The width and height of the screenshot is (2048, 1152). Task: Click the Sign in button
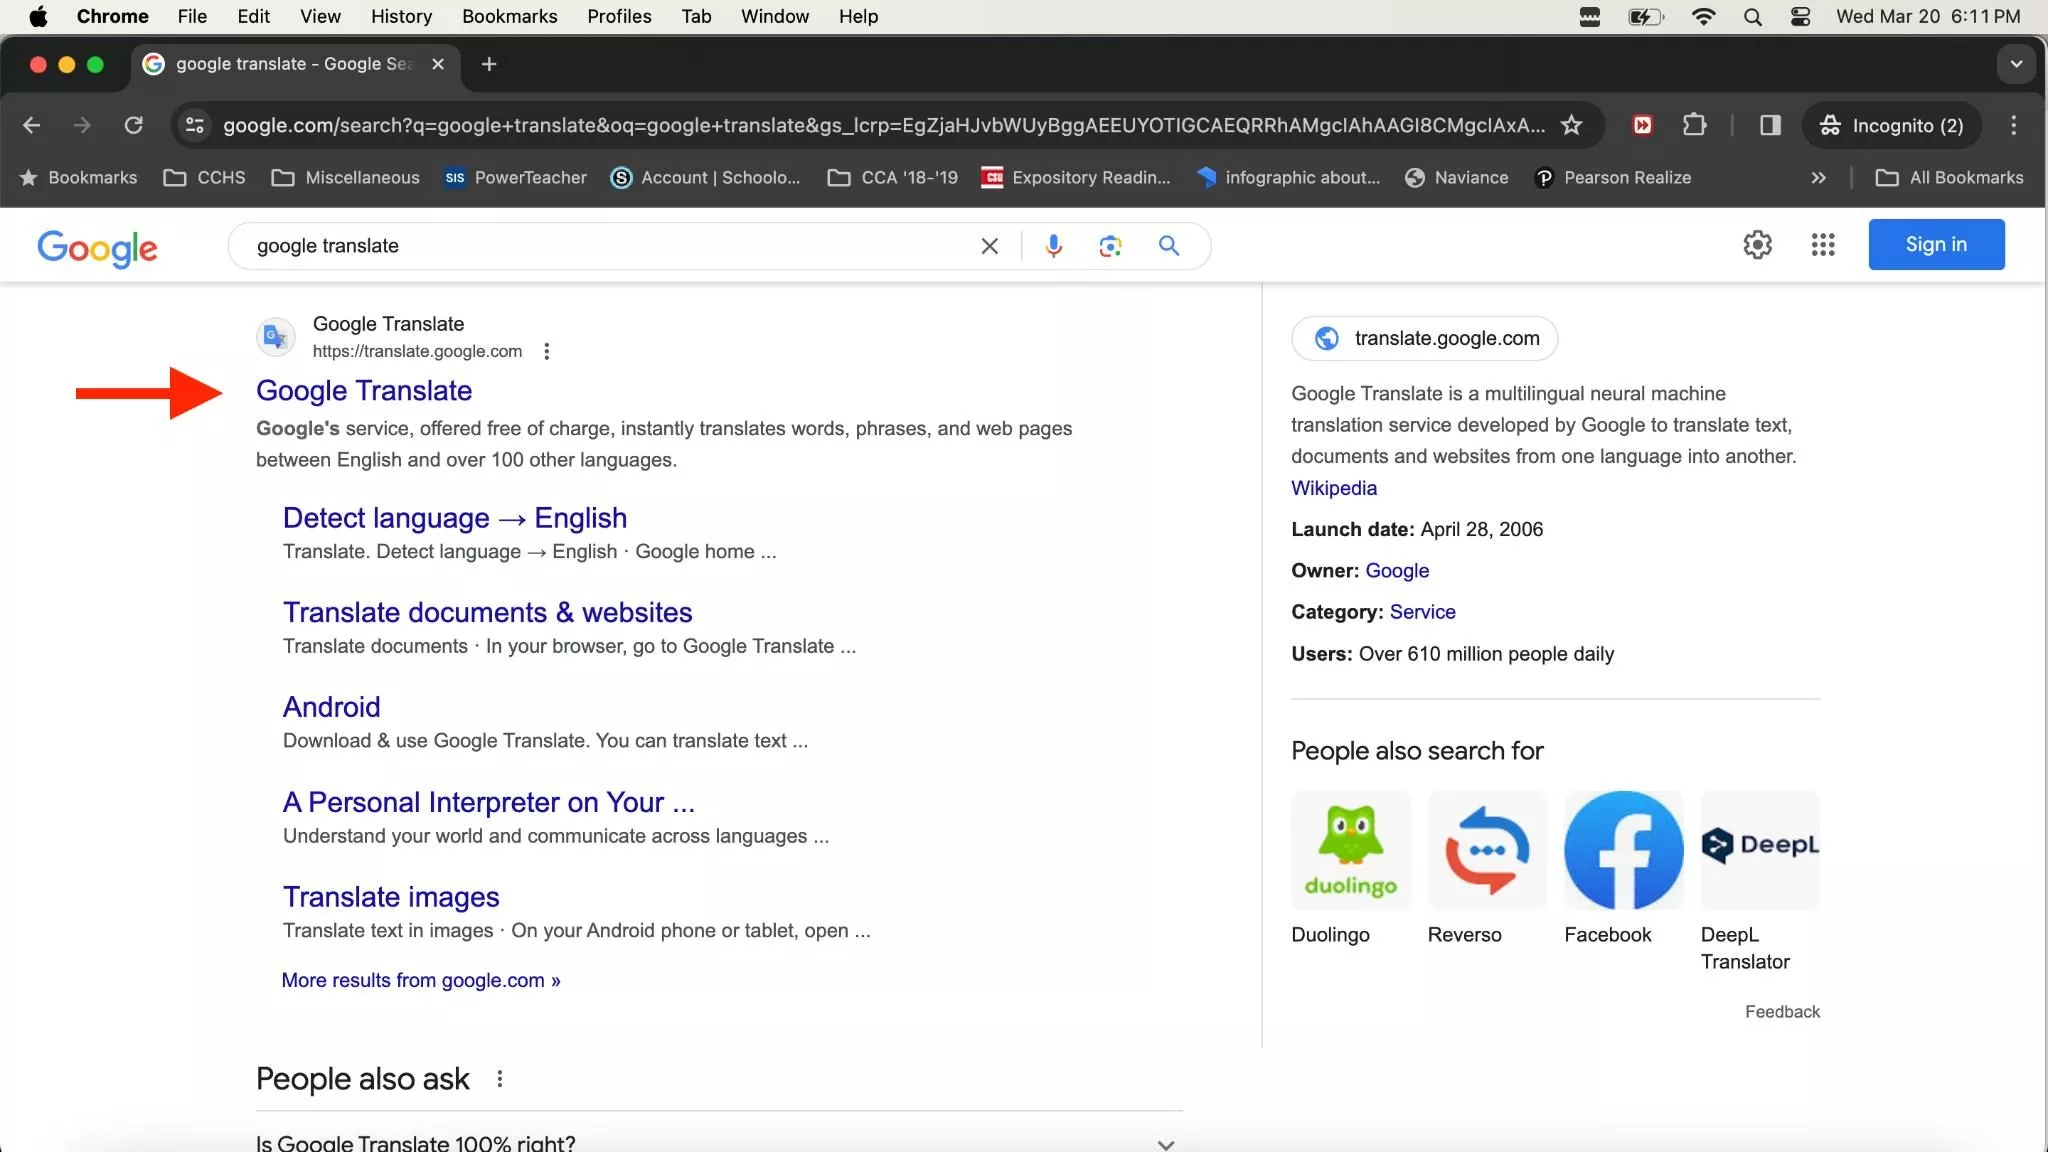click(x=1934, y=245)
